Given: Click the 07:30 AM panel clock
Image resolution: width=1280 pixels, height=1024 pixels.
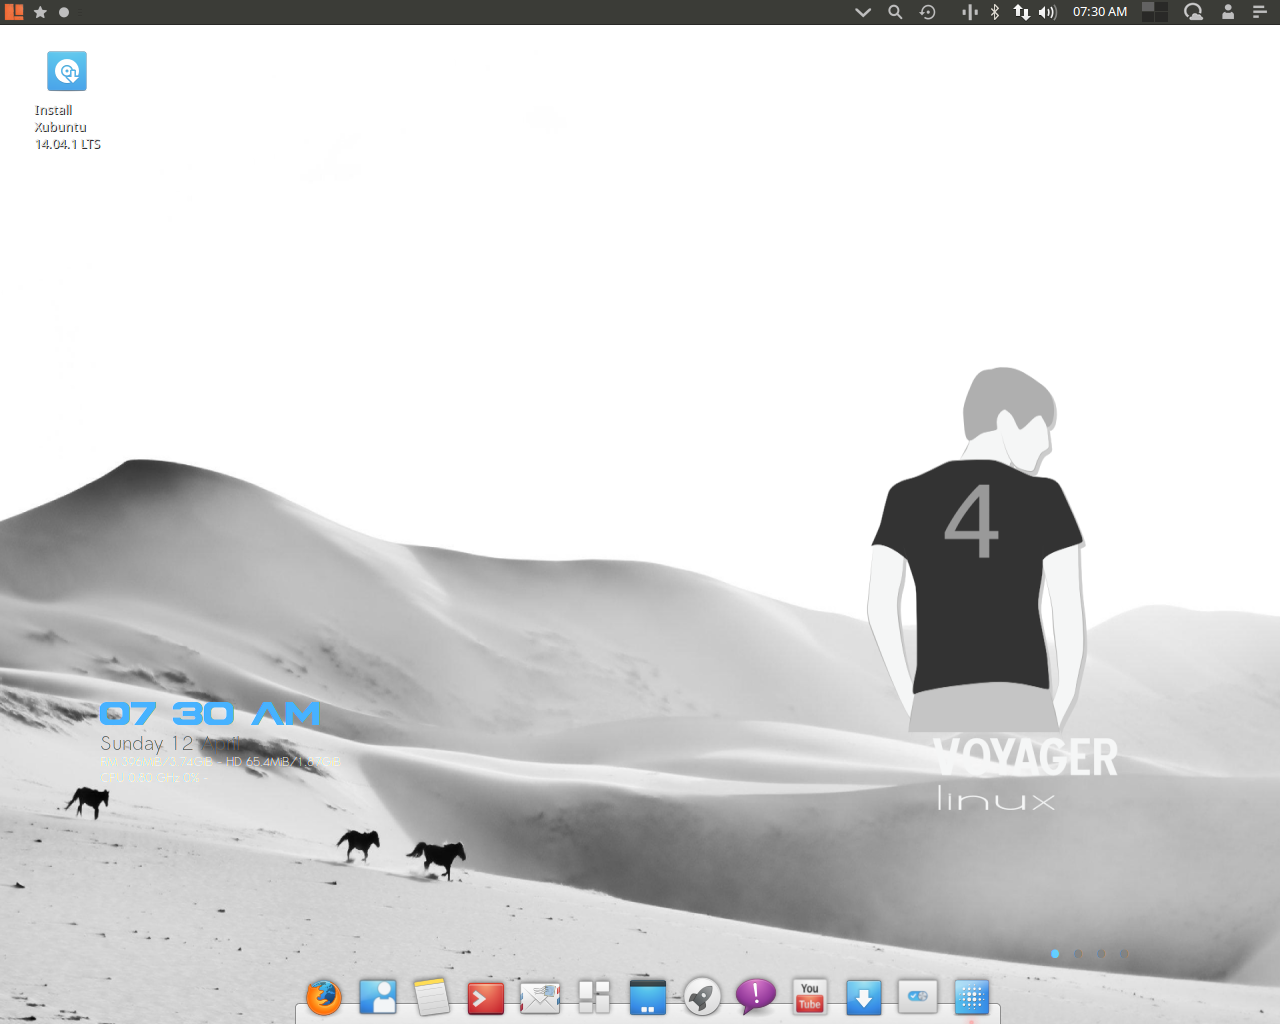Looking at the screenshot, I should click(x=1100, y=12).
